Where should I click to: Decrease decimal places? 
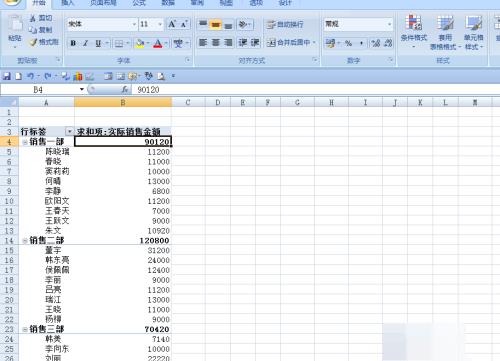[x=388, y=43]
